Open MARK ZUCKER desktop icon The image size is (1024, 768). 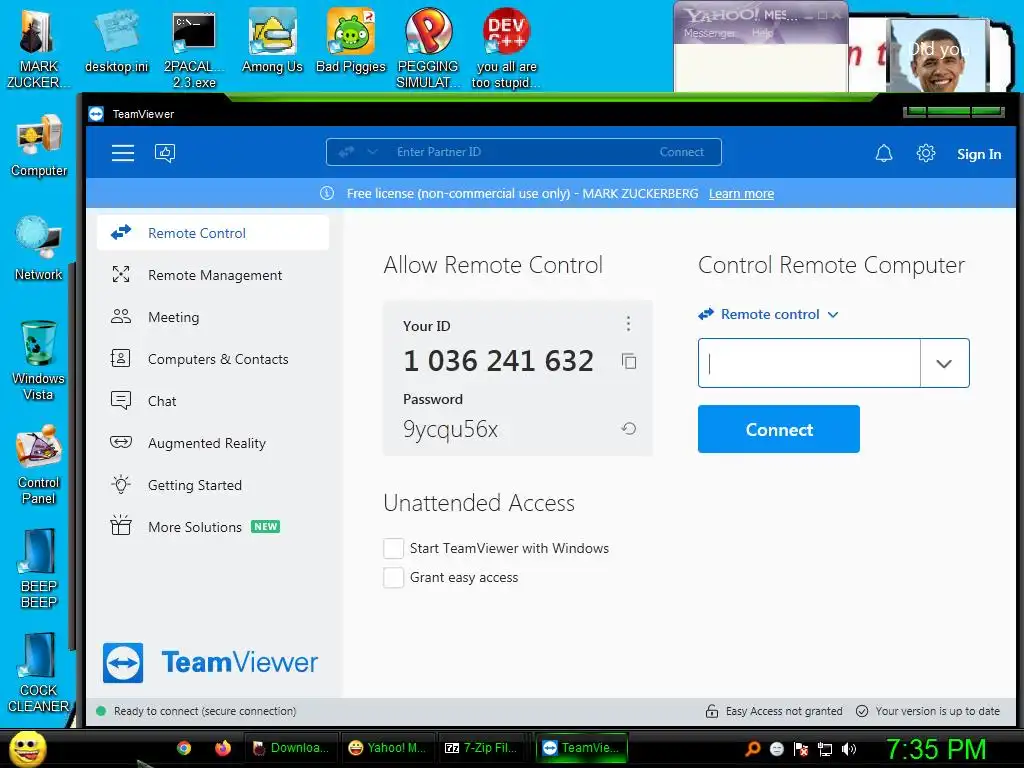pyautogui.click(x=38, y=49)
